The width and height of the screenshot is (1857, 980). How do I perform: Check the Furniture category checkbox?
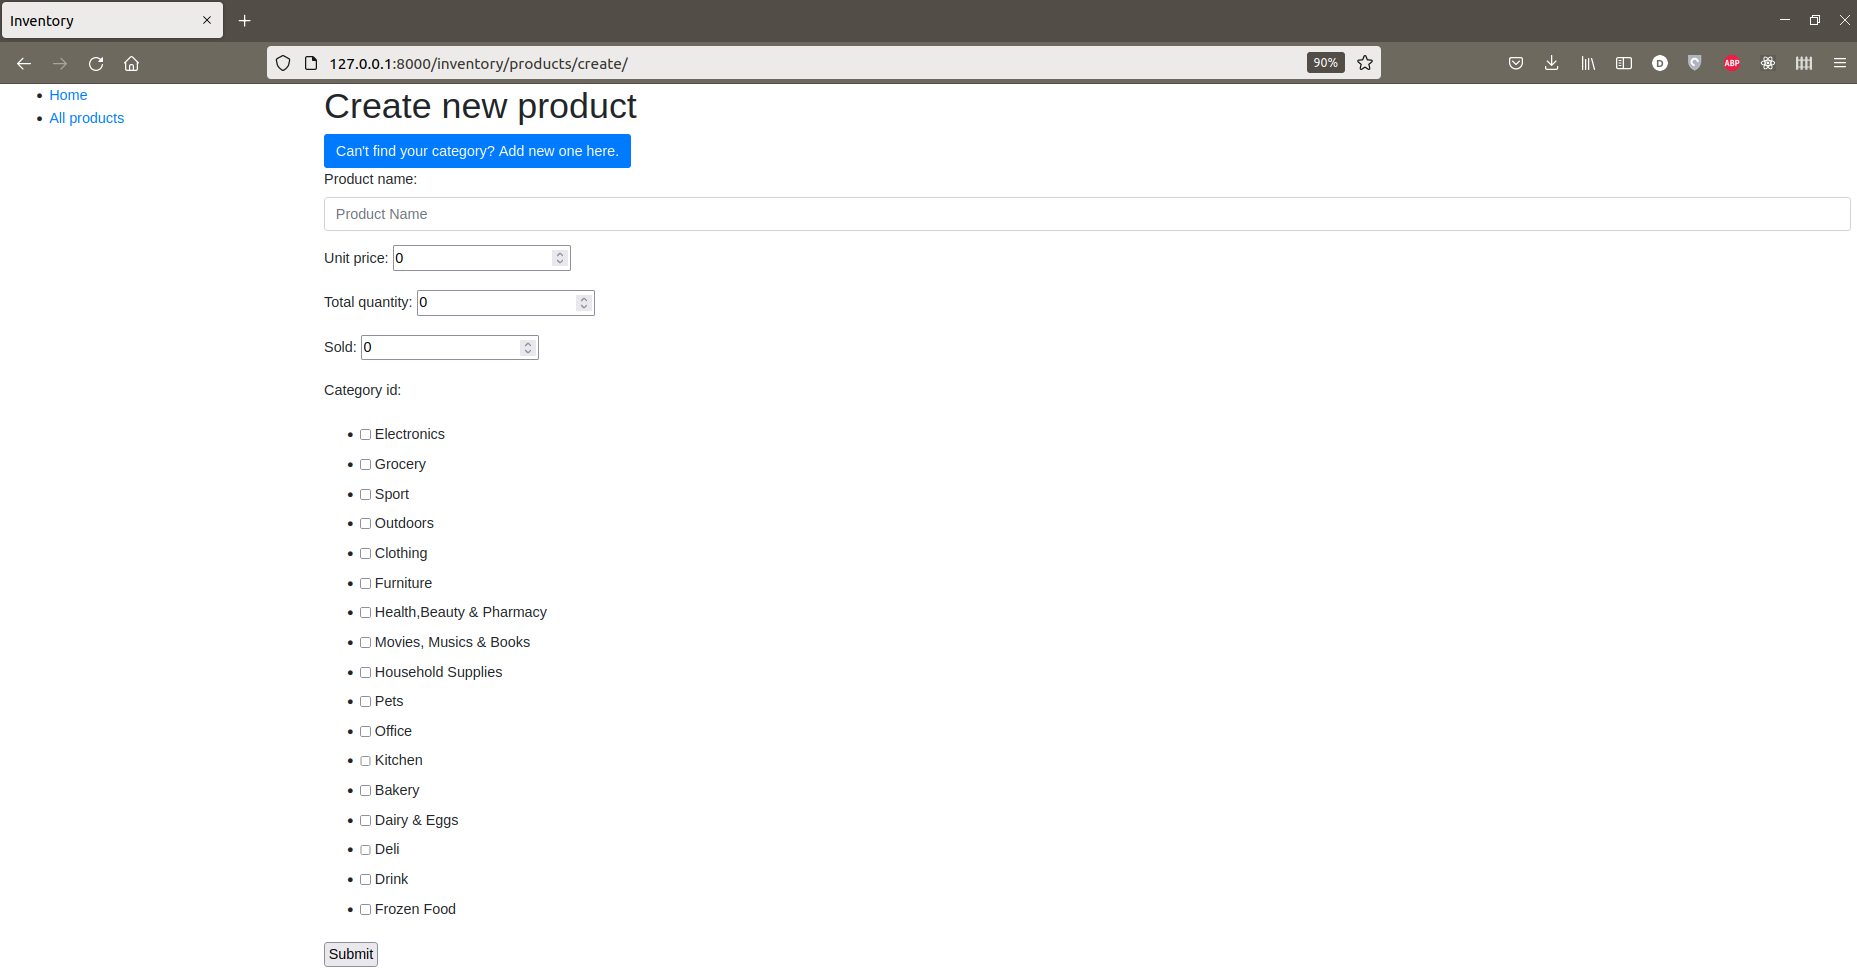(x=366, y=584)
